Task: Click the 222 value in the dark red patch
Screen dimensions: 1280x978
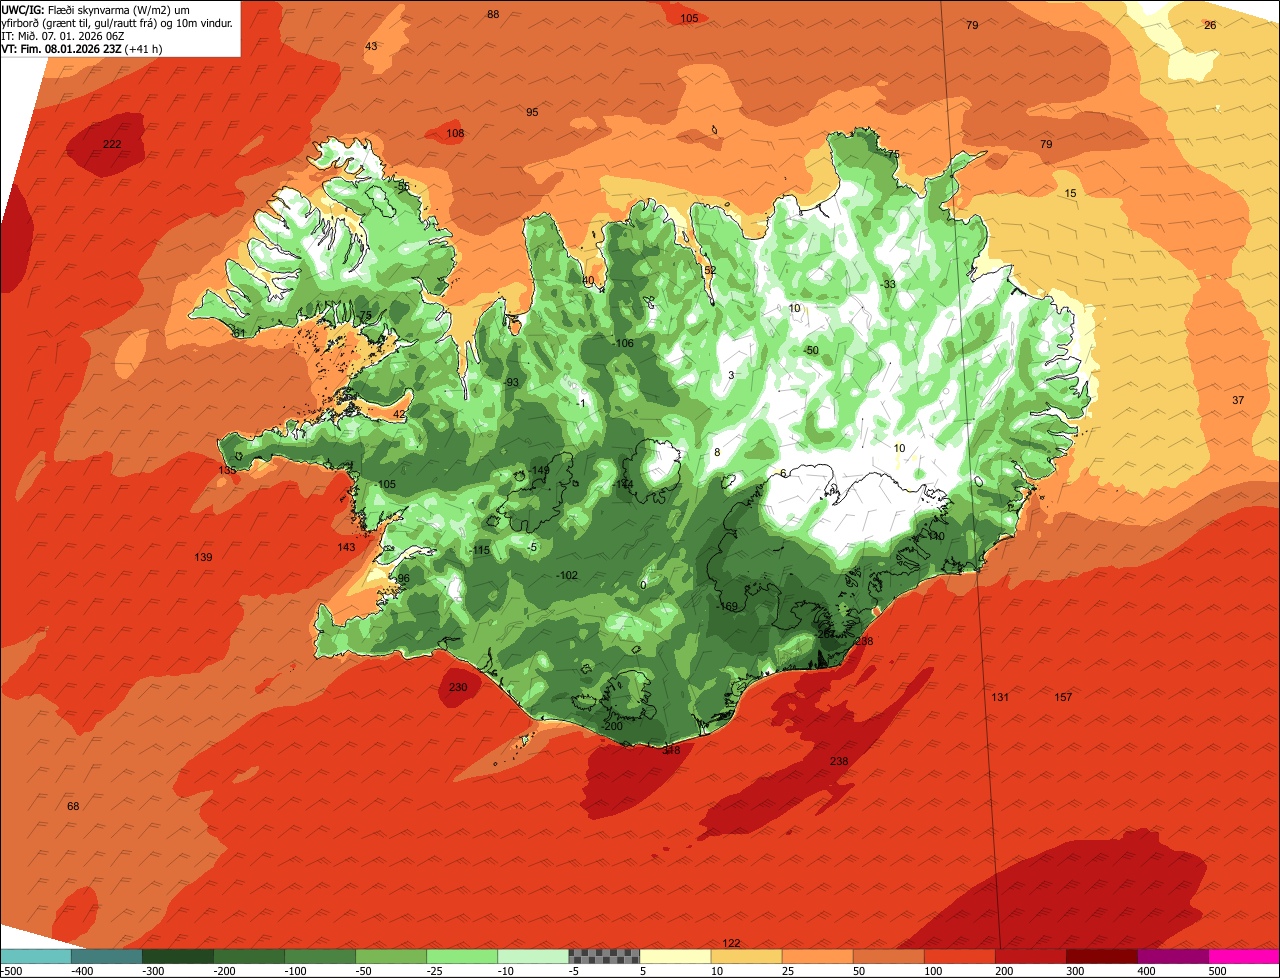Action: 112,145
